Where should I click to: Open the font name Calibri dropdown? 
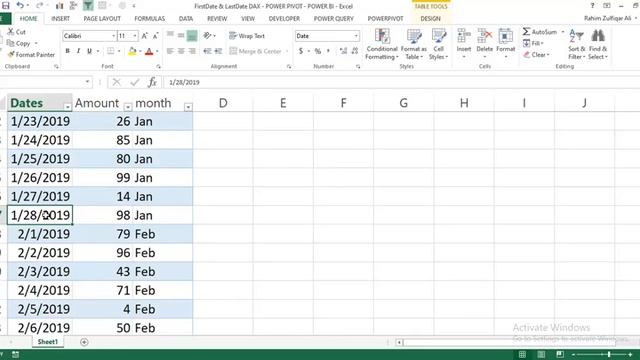point(113,36)
